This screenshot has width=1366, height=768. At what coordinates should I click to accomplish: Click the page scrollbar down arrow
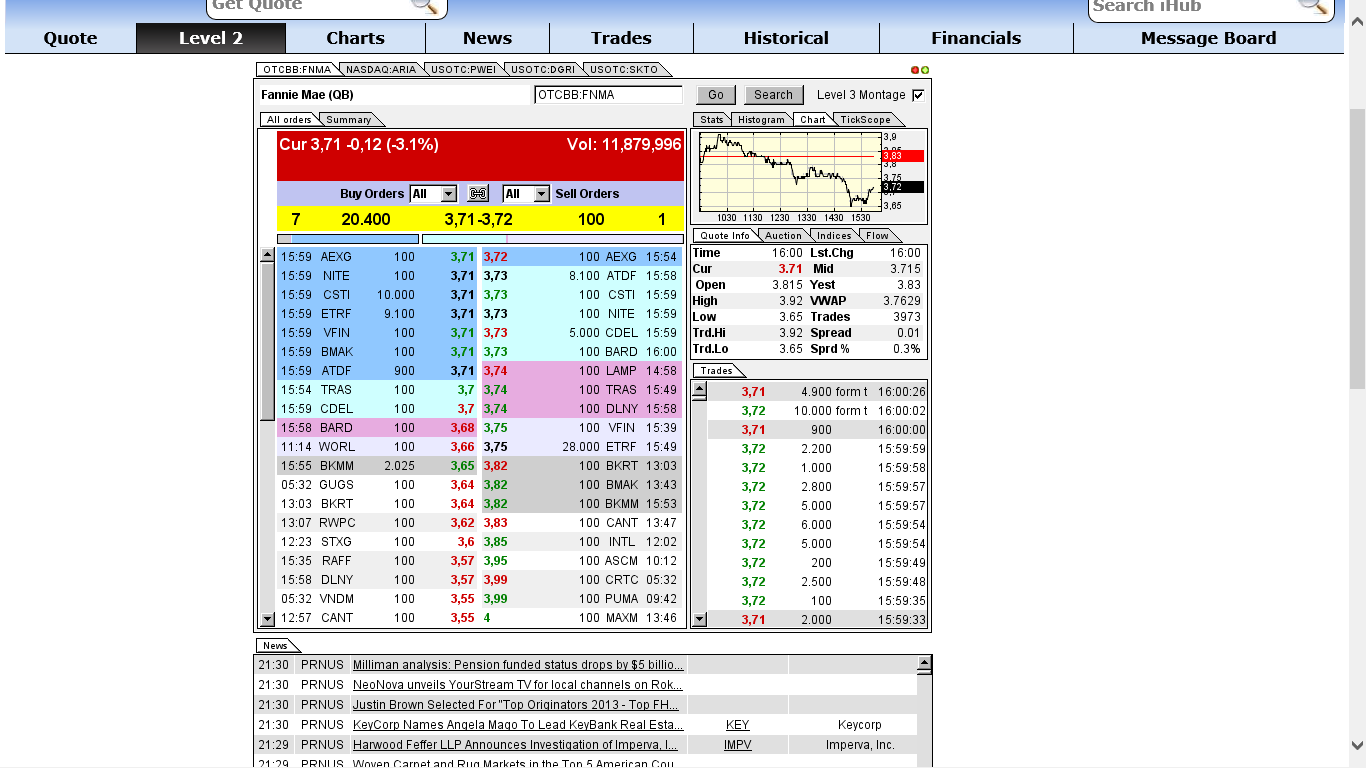(x=1357, y=745)
